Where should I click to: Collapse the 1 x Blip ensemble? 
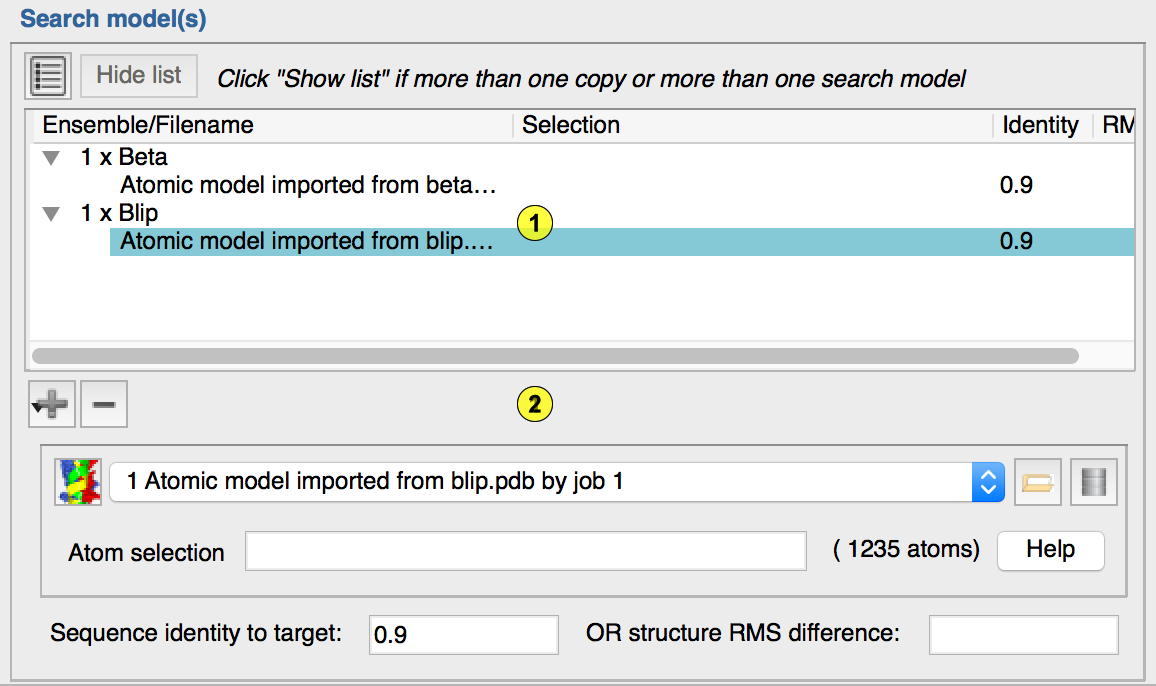(x=51, y=214)
